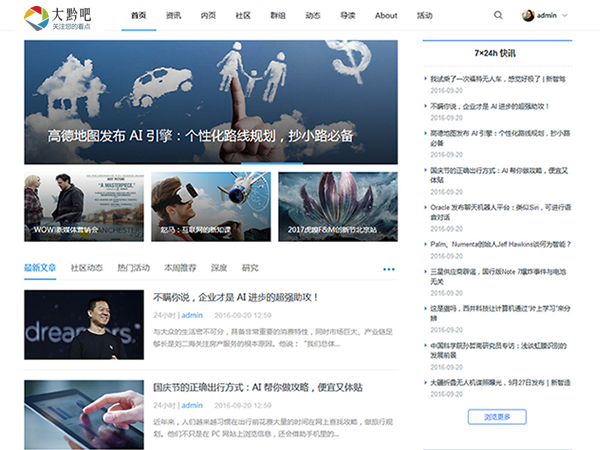Switch to the 深度 tab
This screenshot has height=450, width=600.
[x=219, y=268]
